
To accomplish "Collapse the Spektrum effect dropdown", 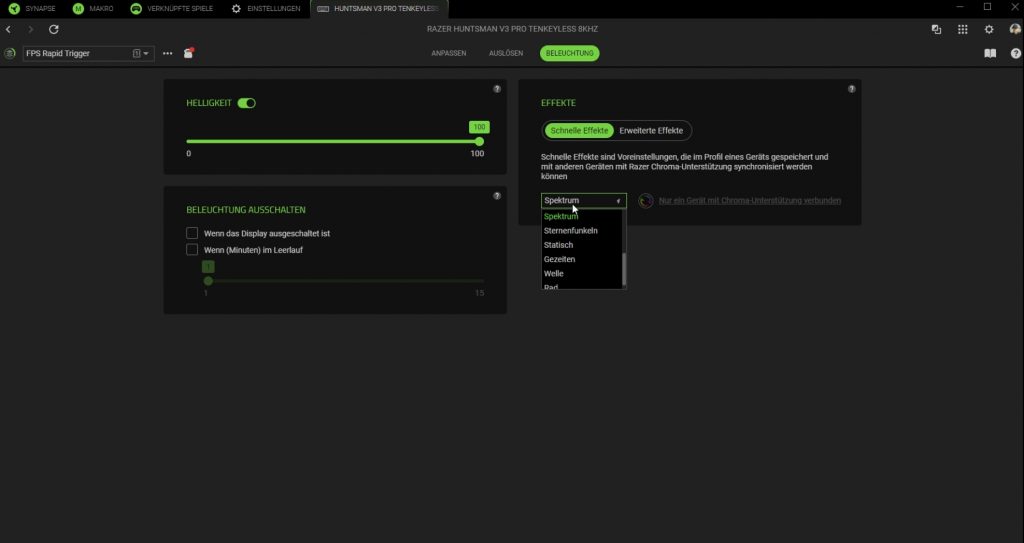I will pyautogui.click(x=584, y=201).
